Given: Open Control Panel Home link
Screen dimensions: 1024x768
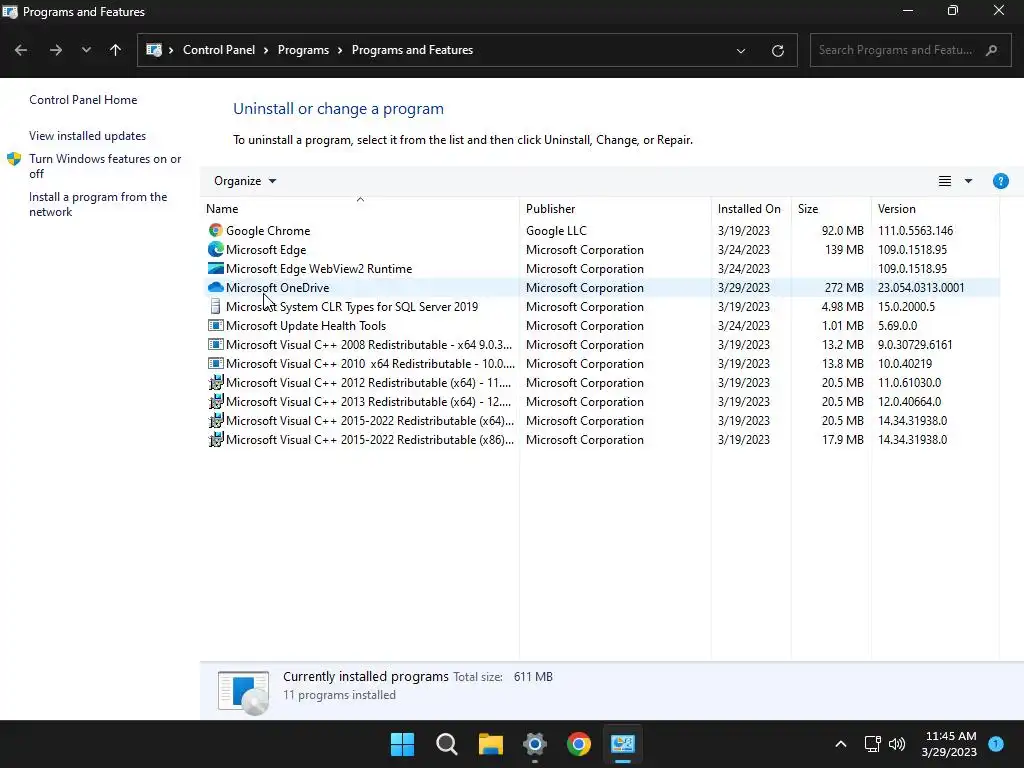Looking at the screenshot, I should coord(83,100).
